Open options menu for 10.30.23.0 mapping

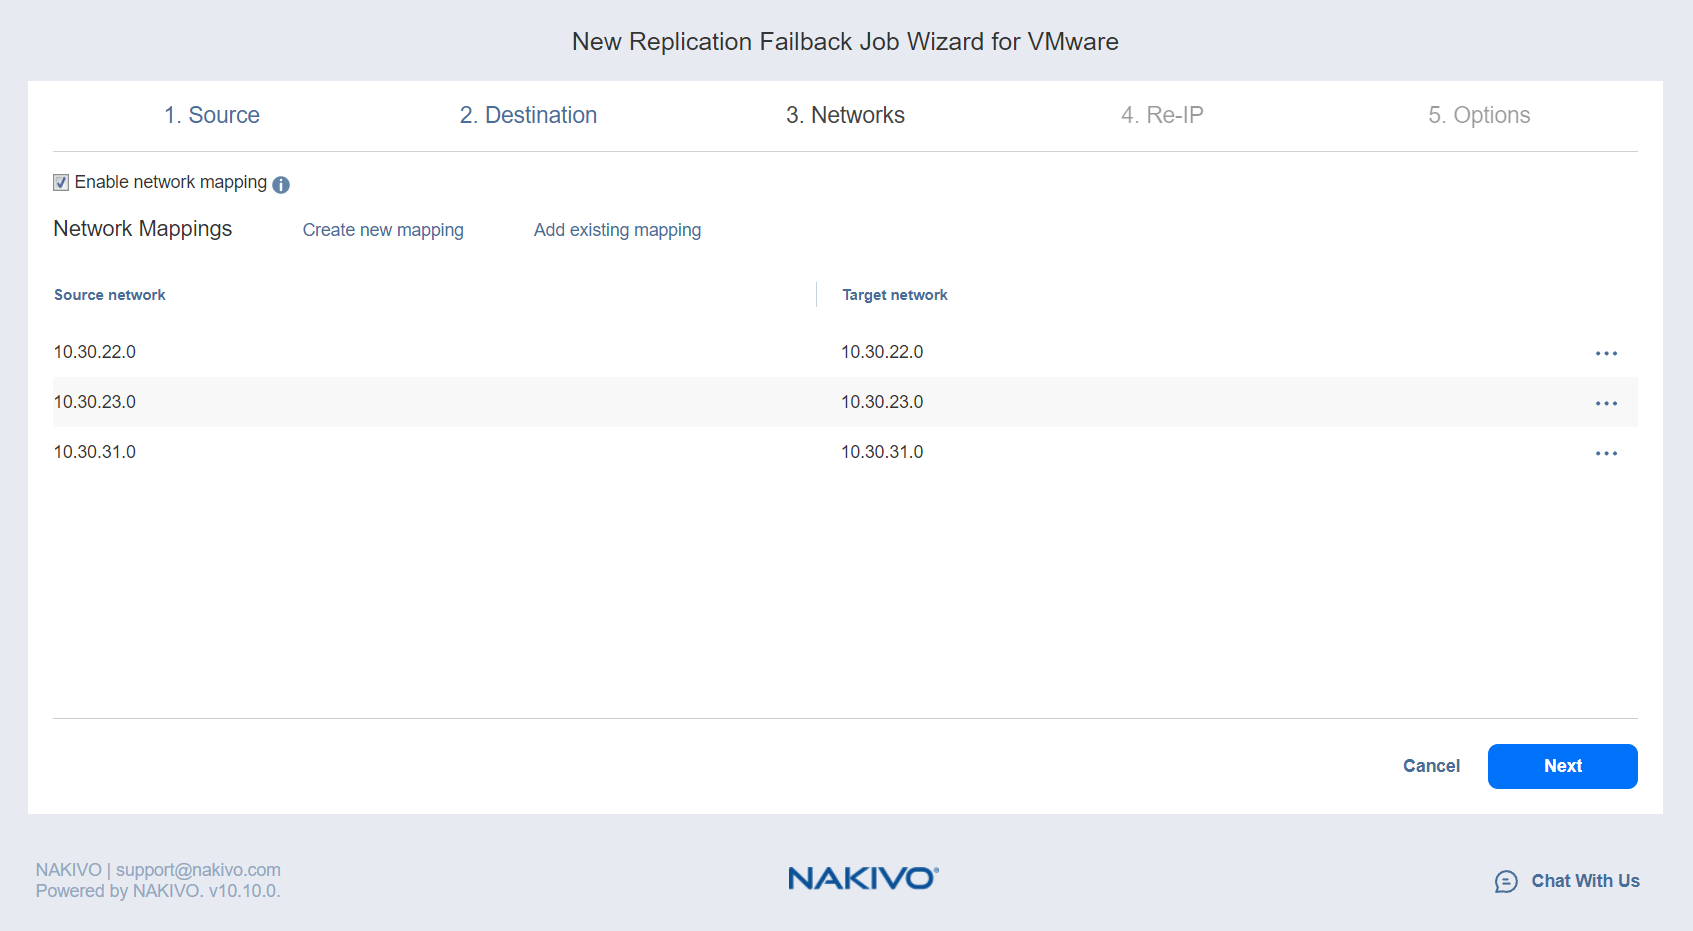[1606, 403]
